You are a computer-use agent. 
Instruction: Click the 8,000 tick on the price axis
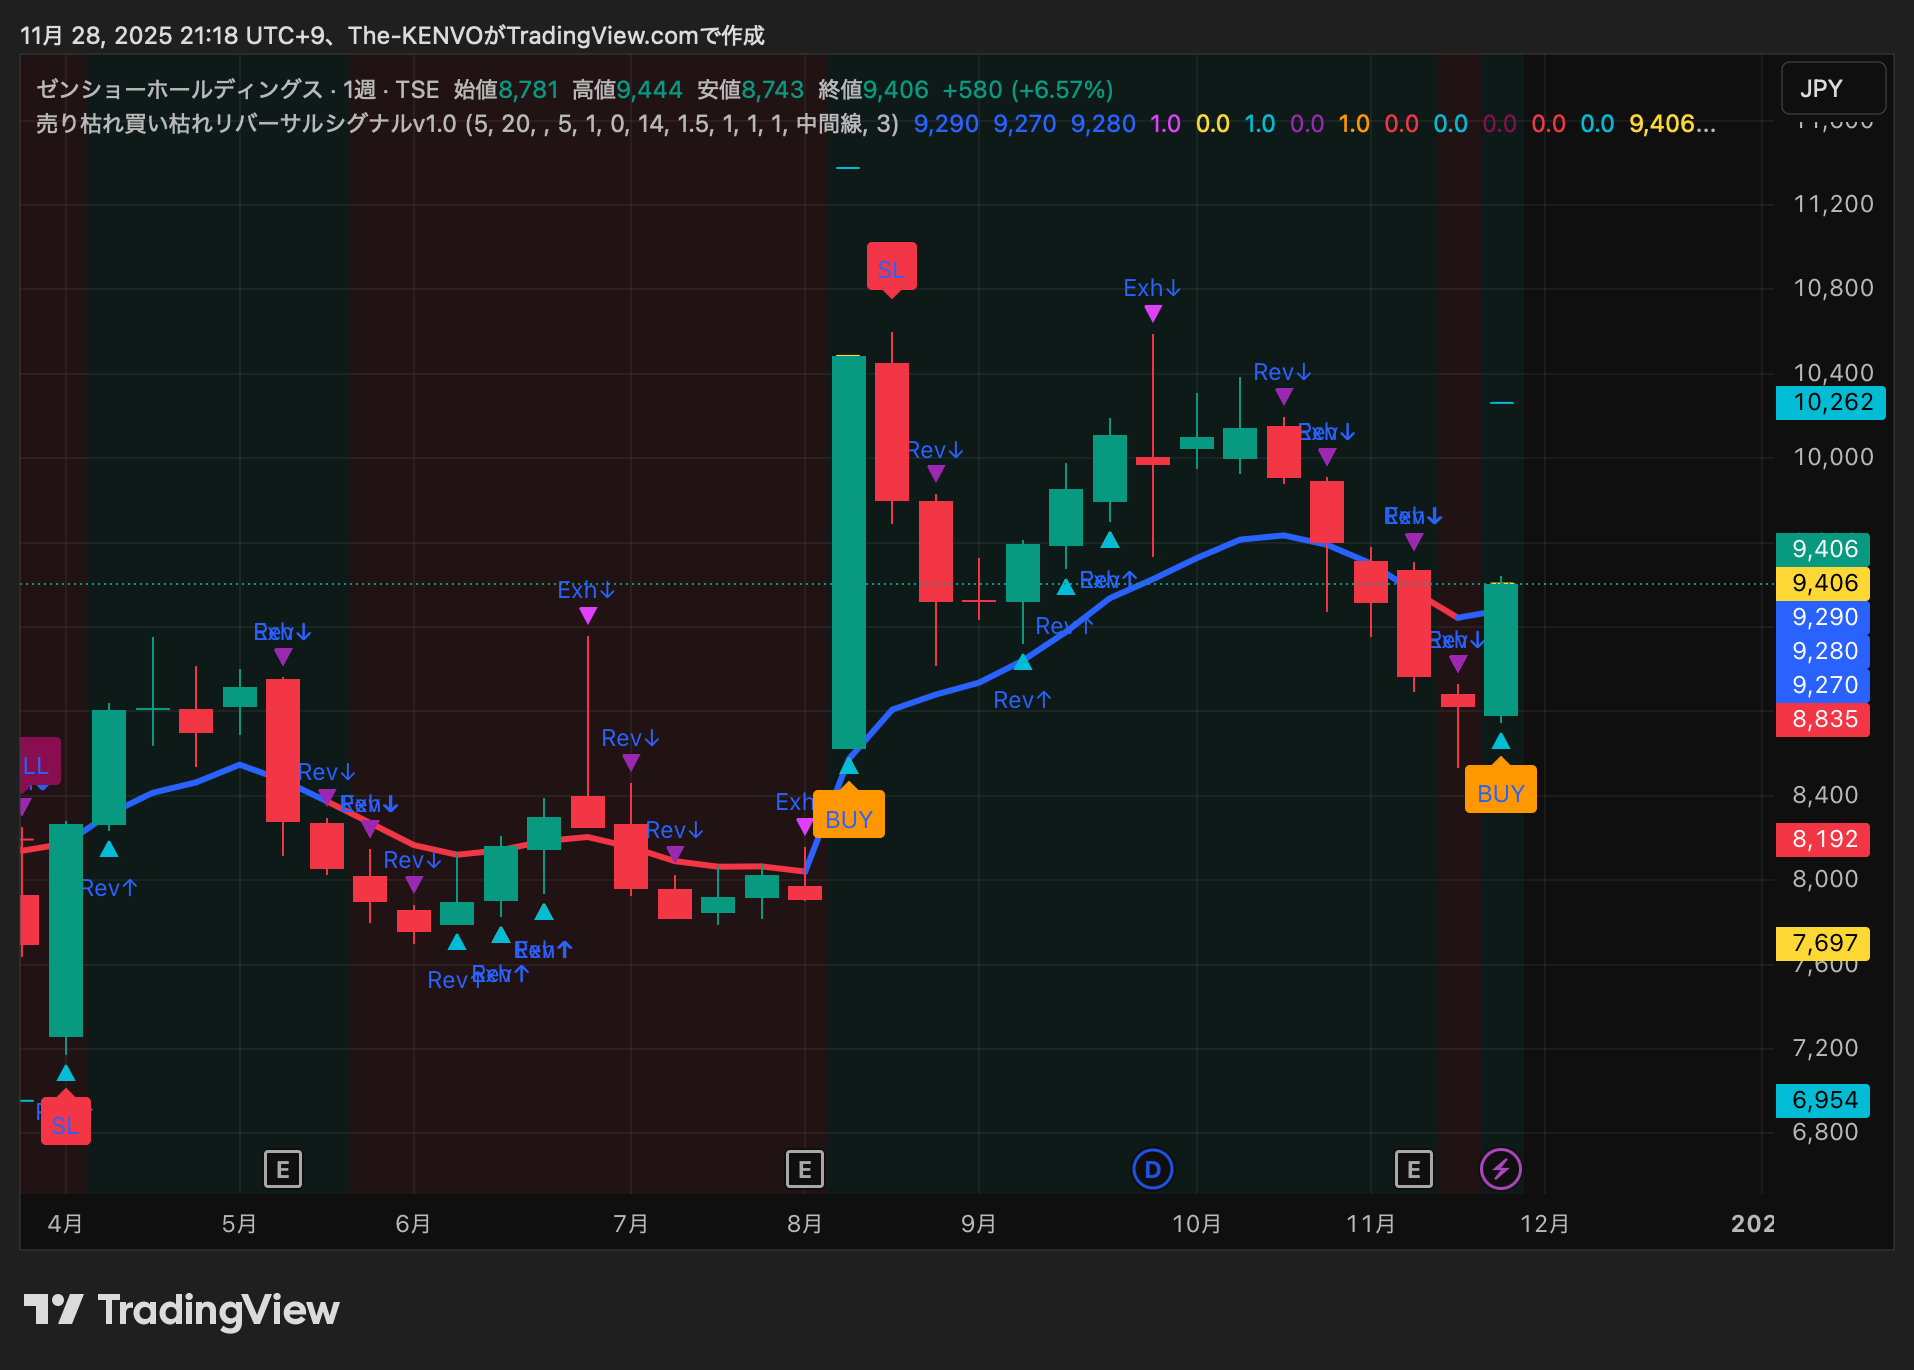pyautogui.click(x=1825, y=878)
